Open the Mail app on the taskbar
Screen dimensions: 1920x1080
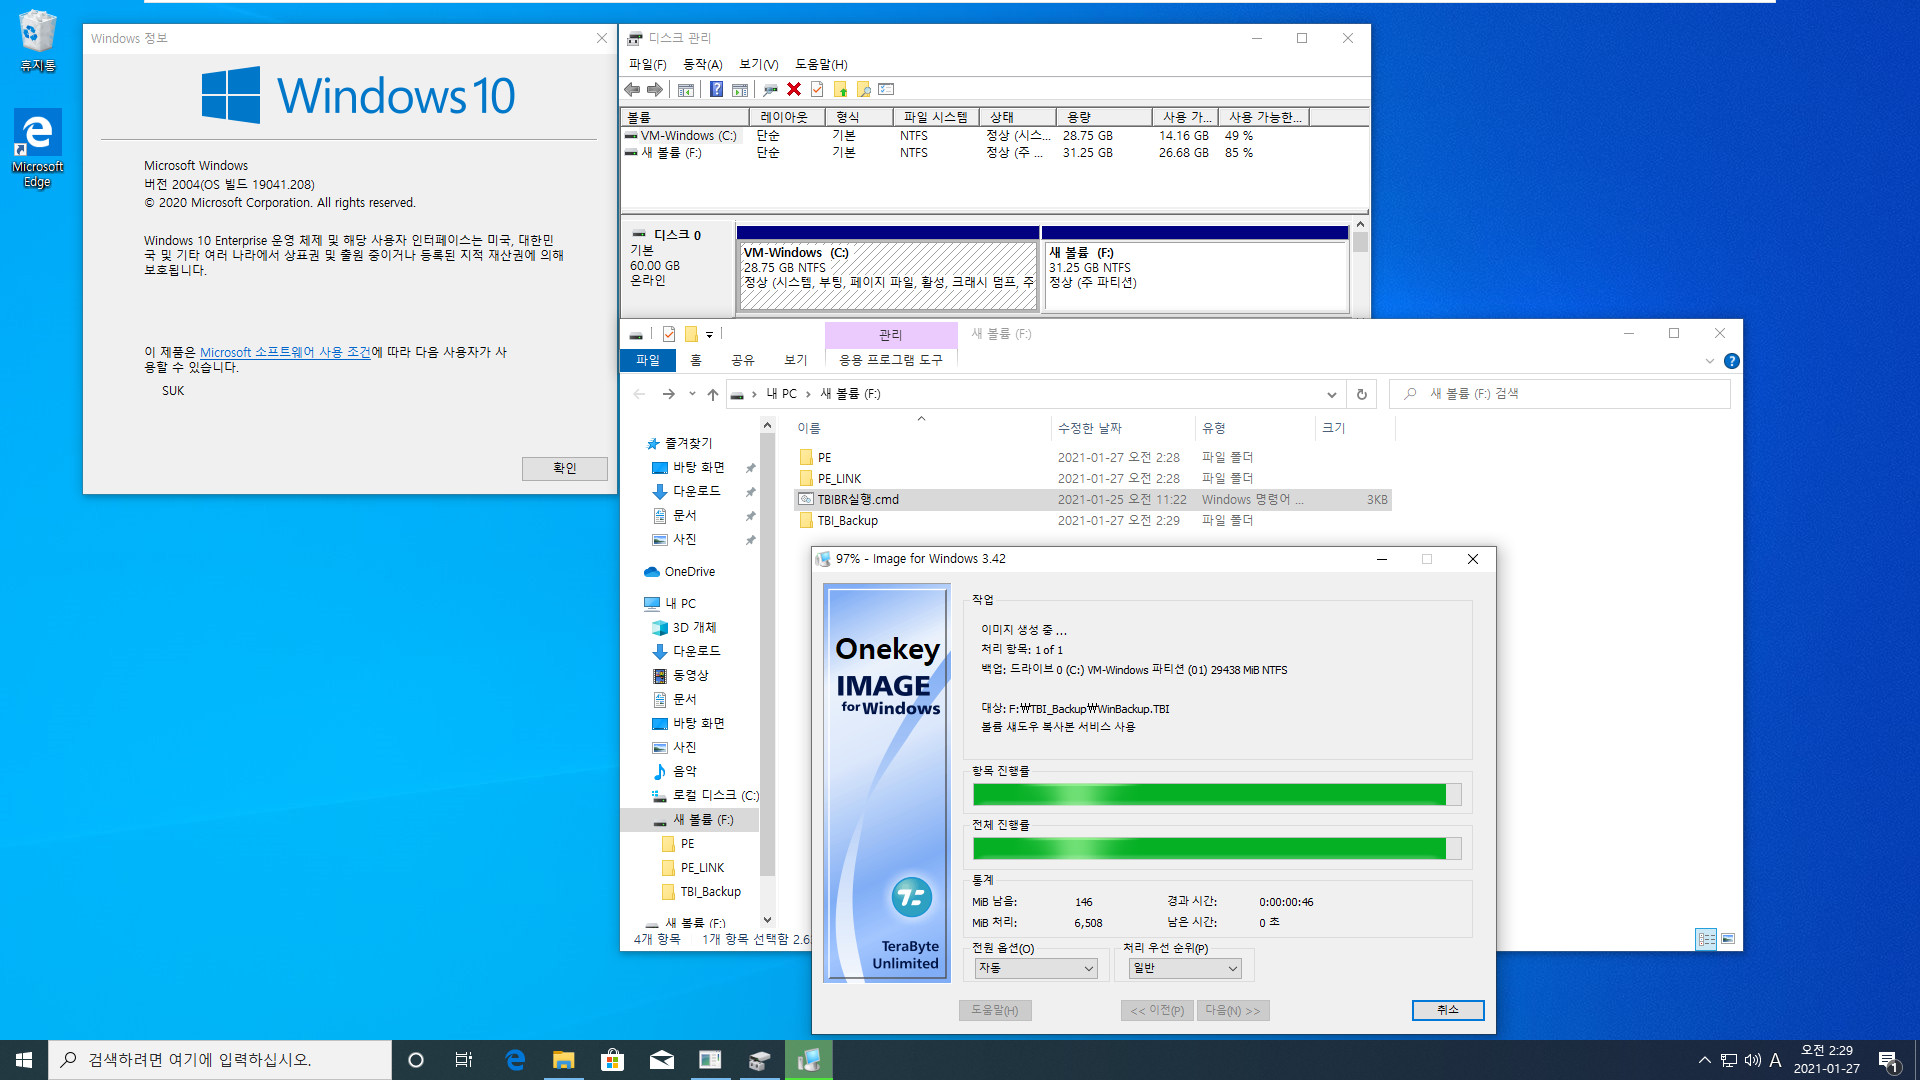point(661,1060)
